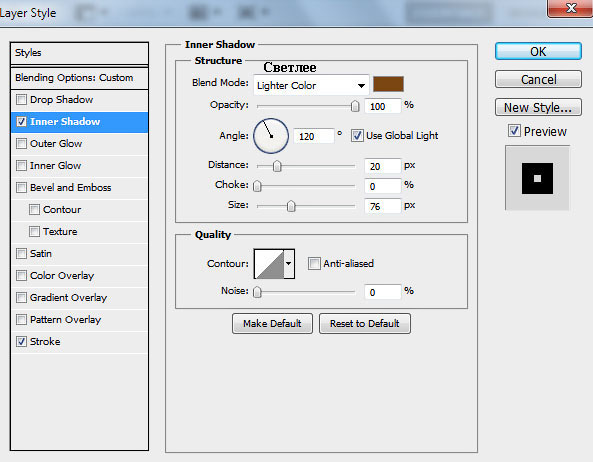593x462 pixels.
Task: Tick the Bevel and Emboss checkbox
Action: [22, 188]
